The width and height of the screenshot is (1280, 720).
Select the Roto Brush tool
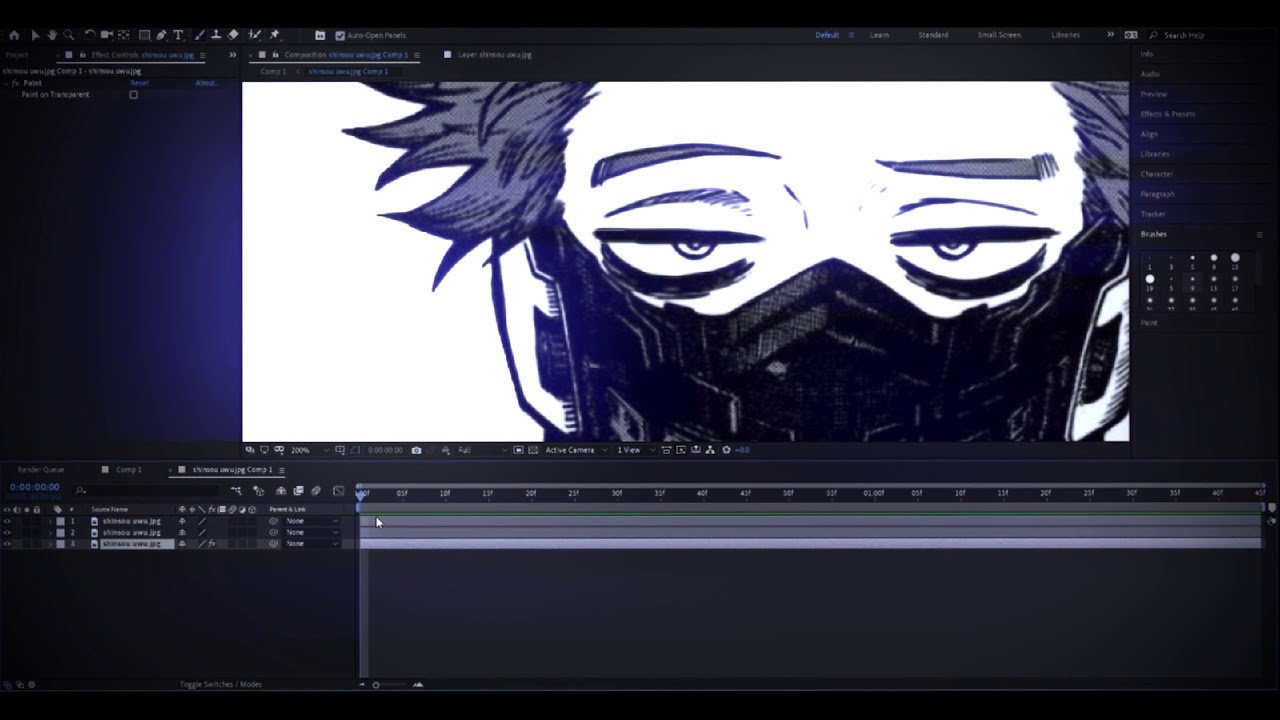[254, 35]
